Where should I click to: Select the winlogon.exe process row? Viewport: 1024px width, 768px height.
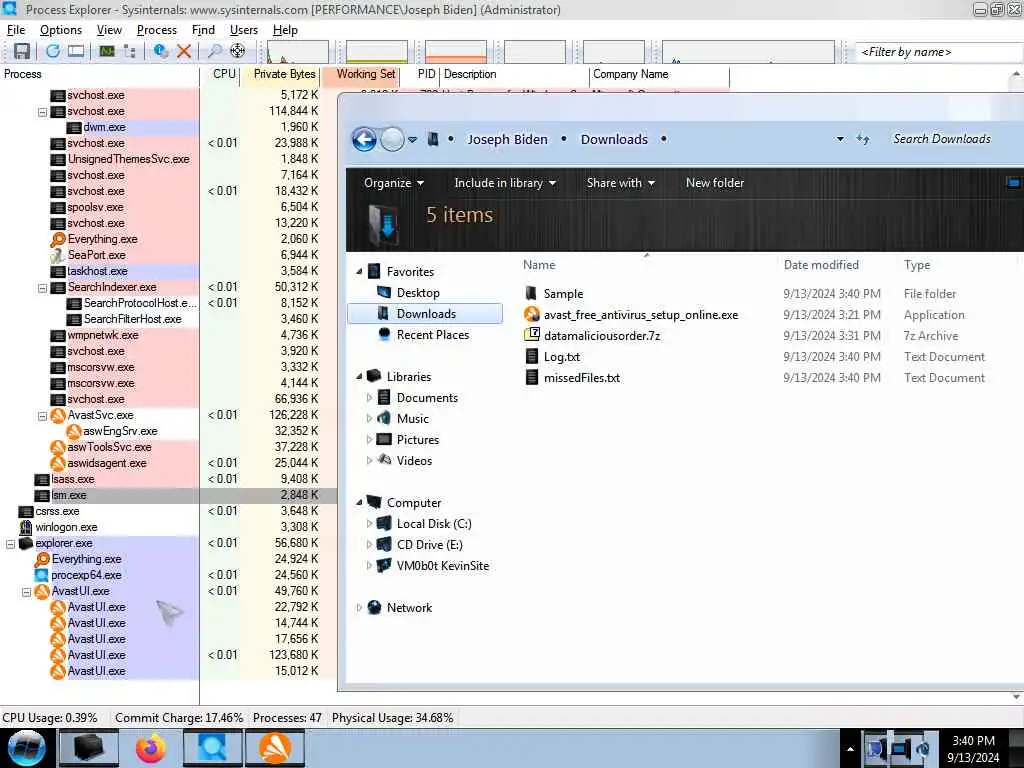tap(66, 527)
